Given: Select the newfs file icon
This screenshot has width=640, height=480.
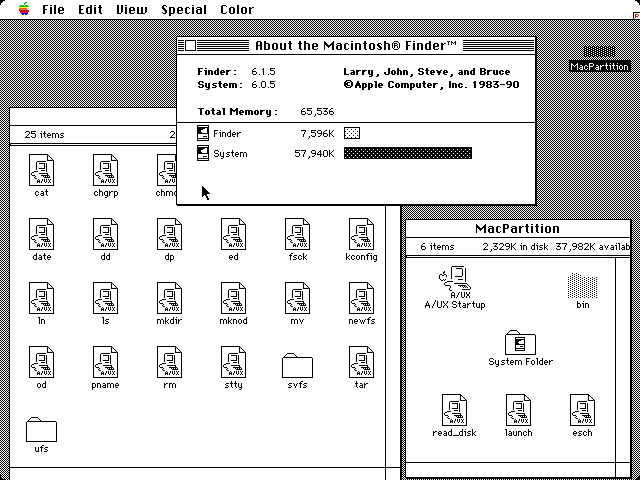Looking at the screenshot, I should pyautogui.click(x=362, y=298).
